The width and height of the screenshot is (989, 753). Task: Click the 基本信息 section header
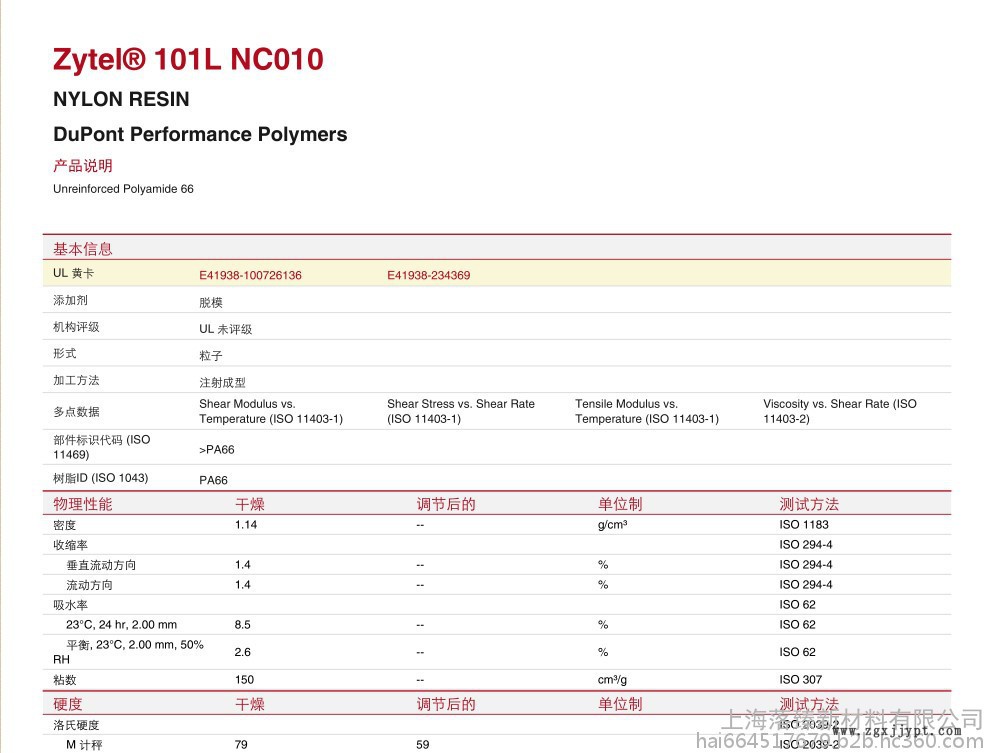83,249
